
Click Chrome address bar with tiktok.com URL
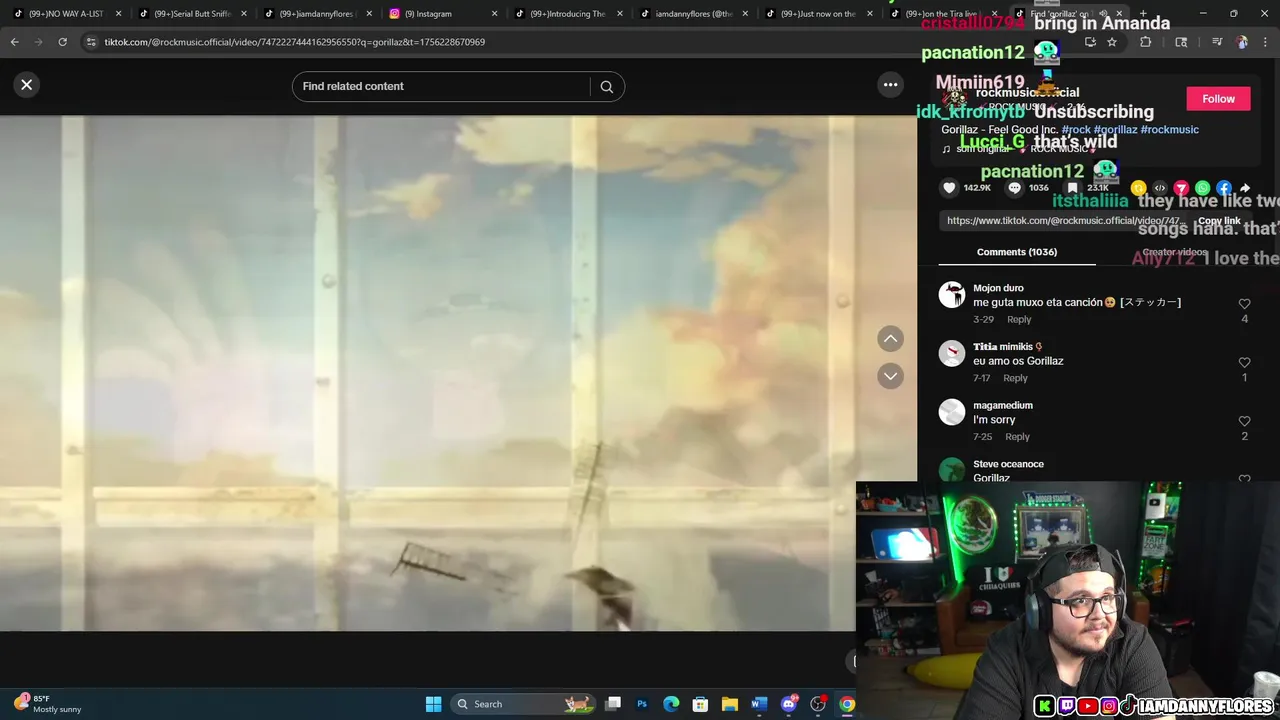[580, 42]
